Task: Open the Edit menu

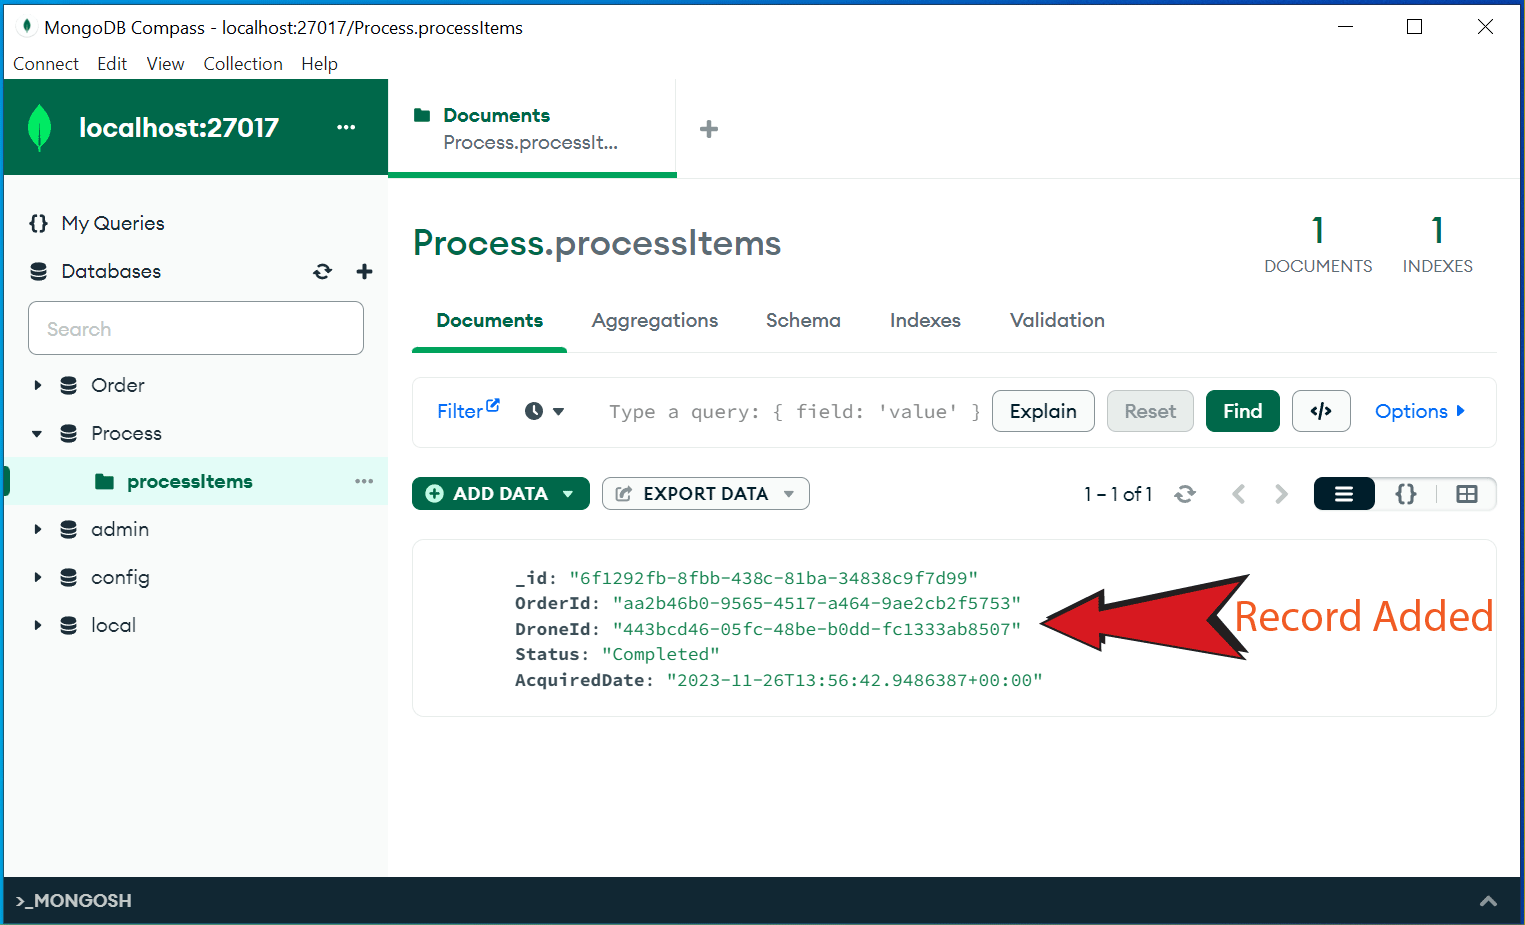Action: click(x=112, y=64)
